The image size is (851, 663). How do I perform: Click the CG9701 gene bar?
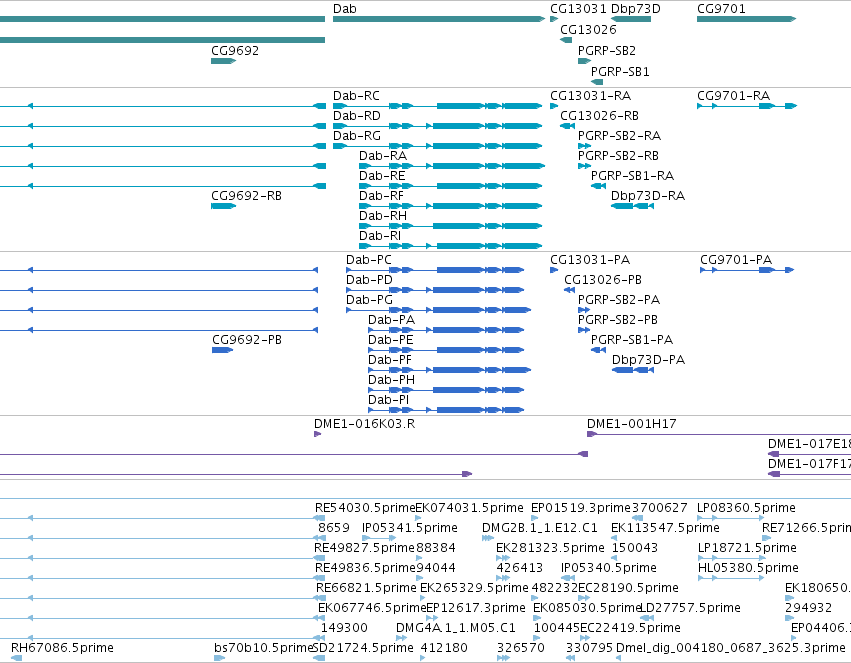click(746, 19)
